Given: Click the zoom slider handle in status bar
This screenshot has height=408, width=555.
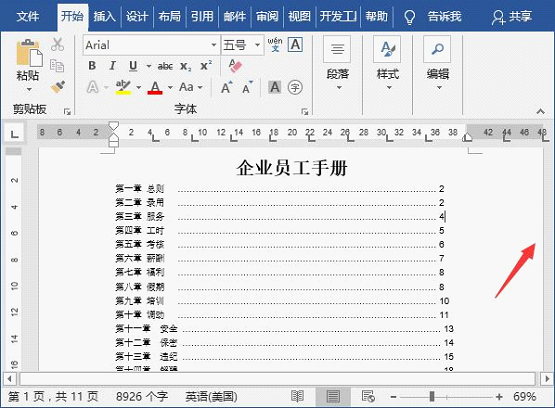Looking at the screenshot, I should click(x=432, y=396).
